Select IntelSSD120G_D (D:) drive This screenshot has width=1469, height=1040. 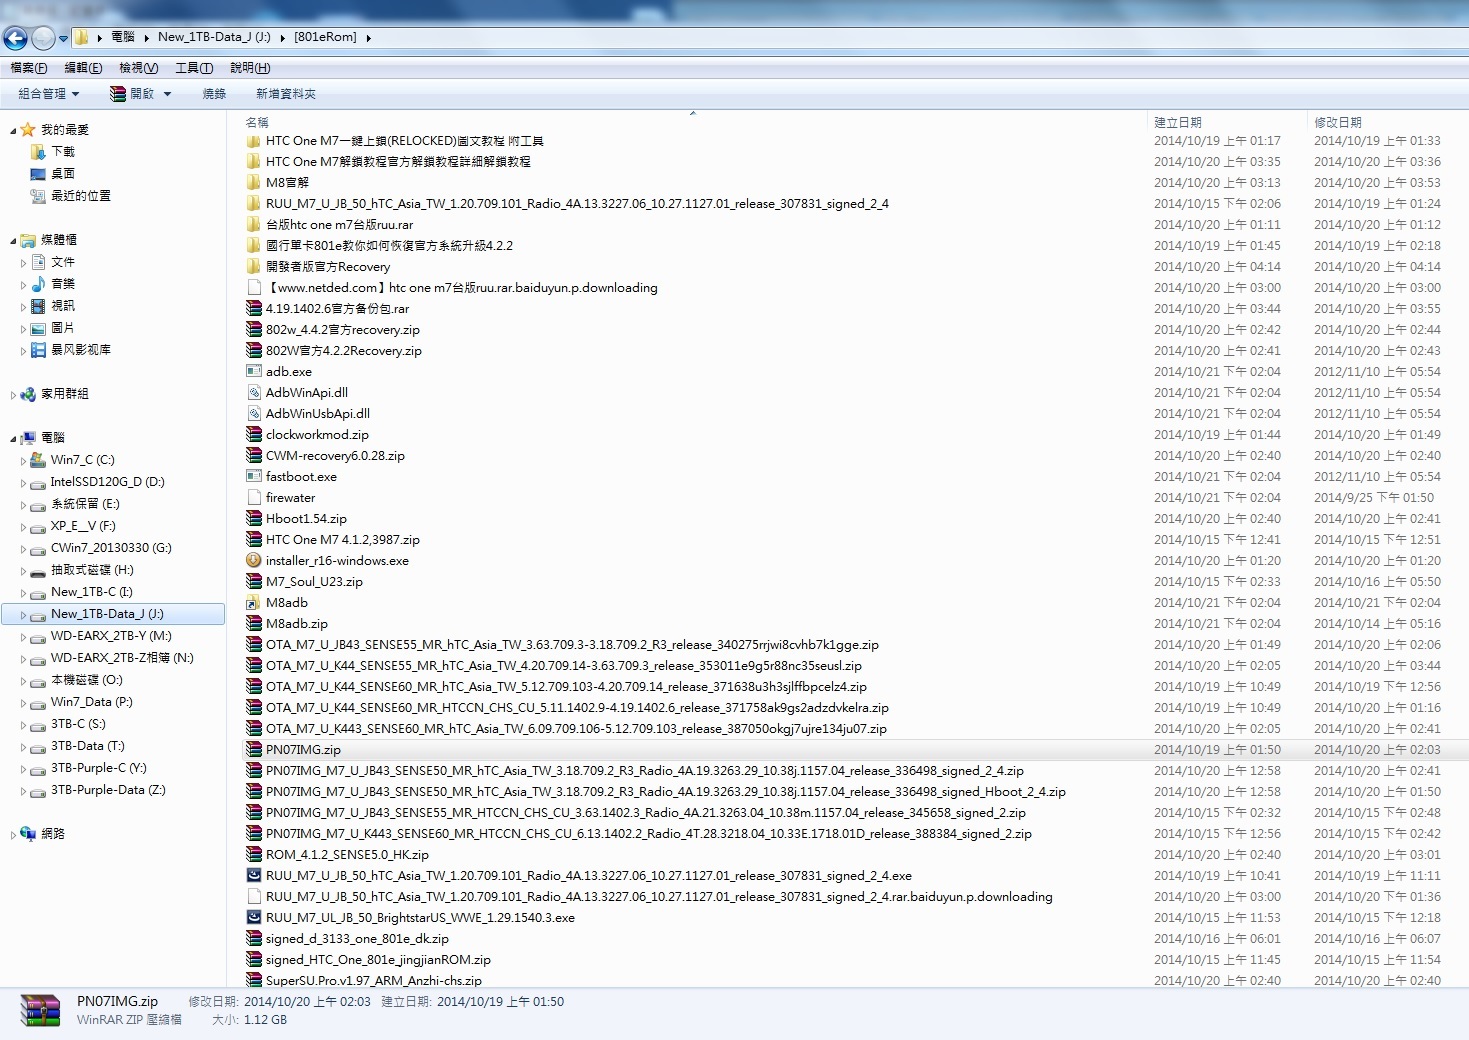tap(107, 482)
